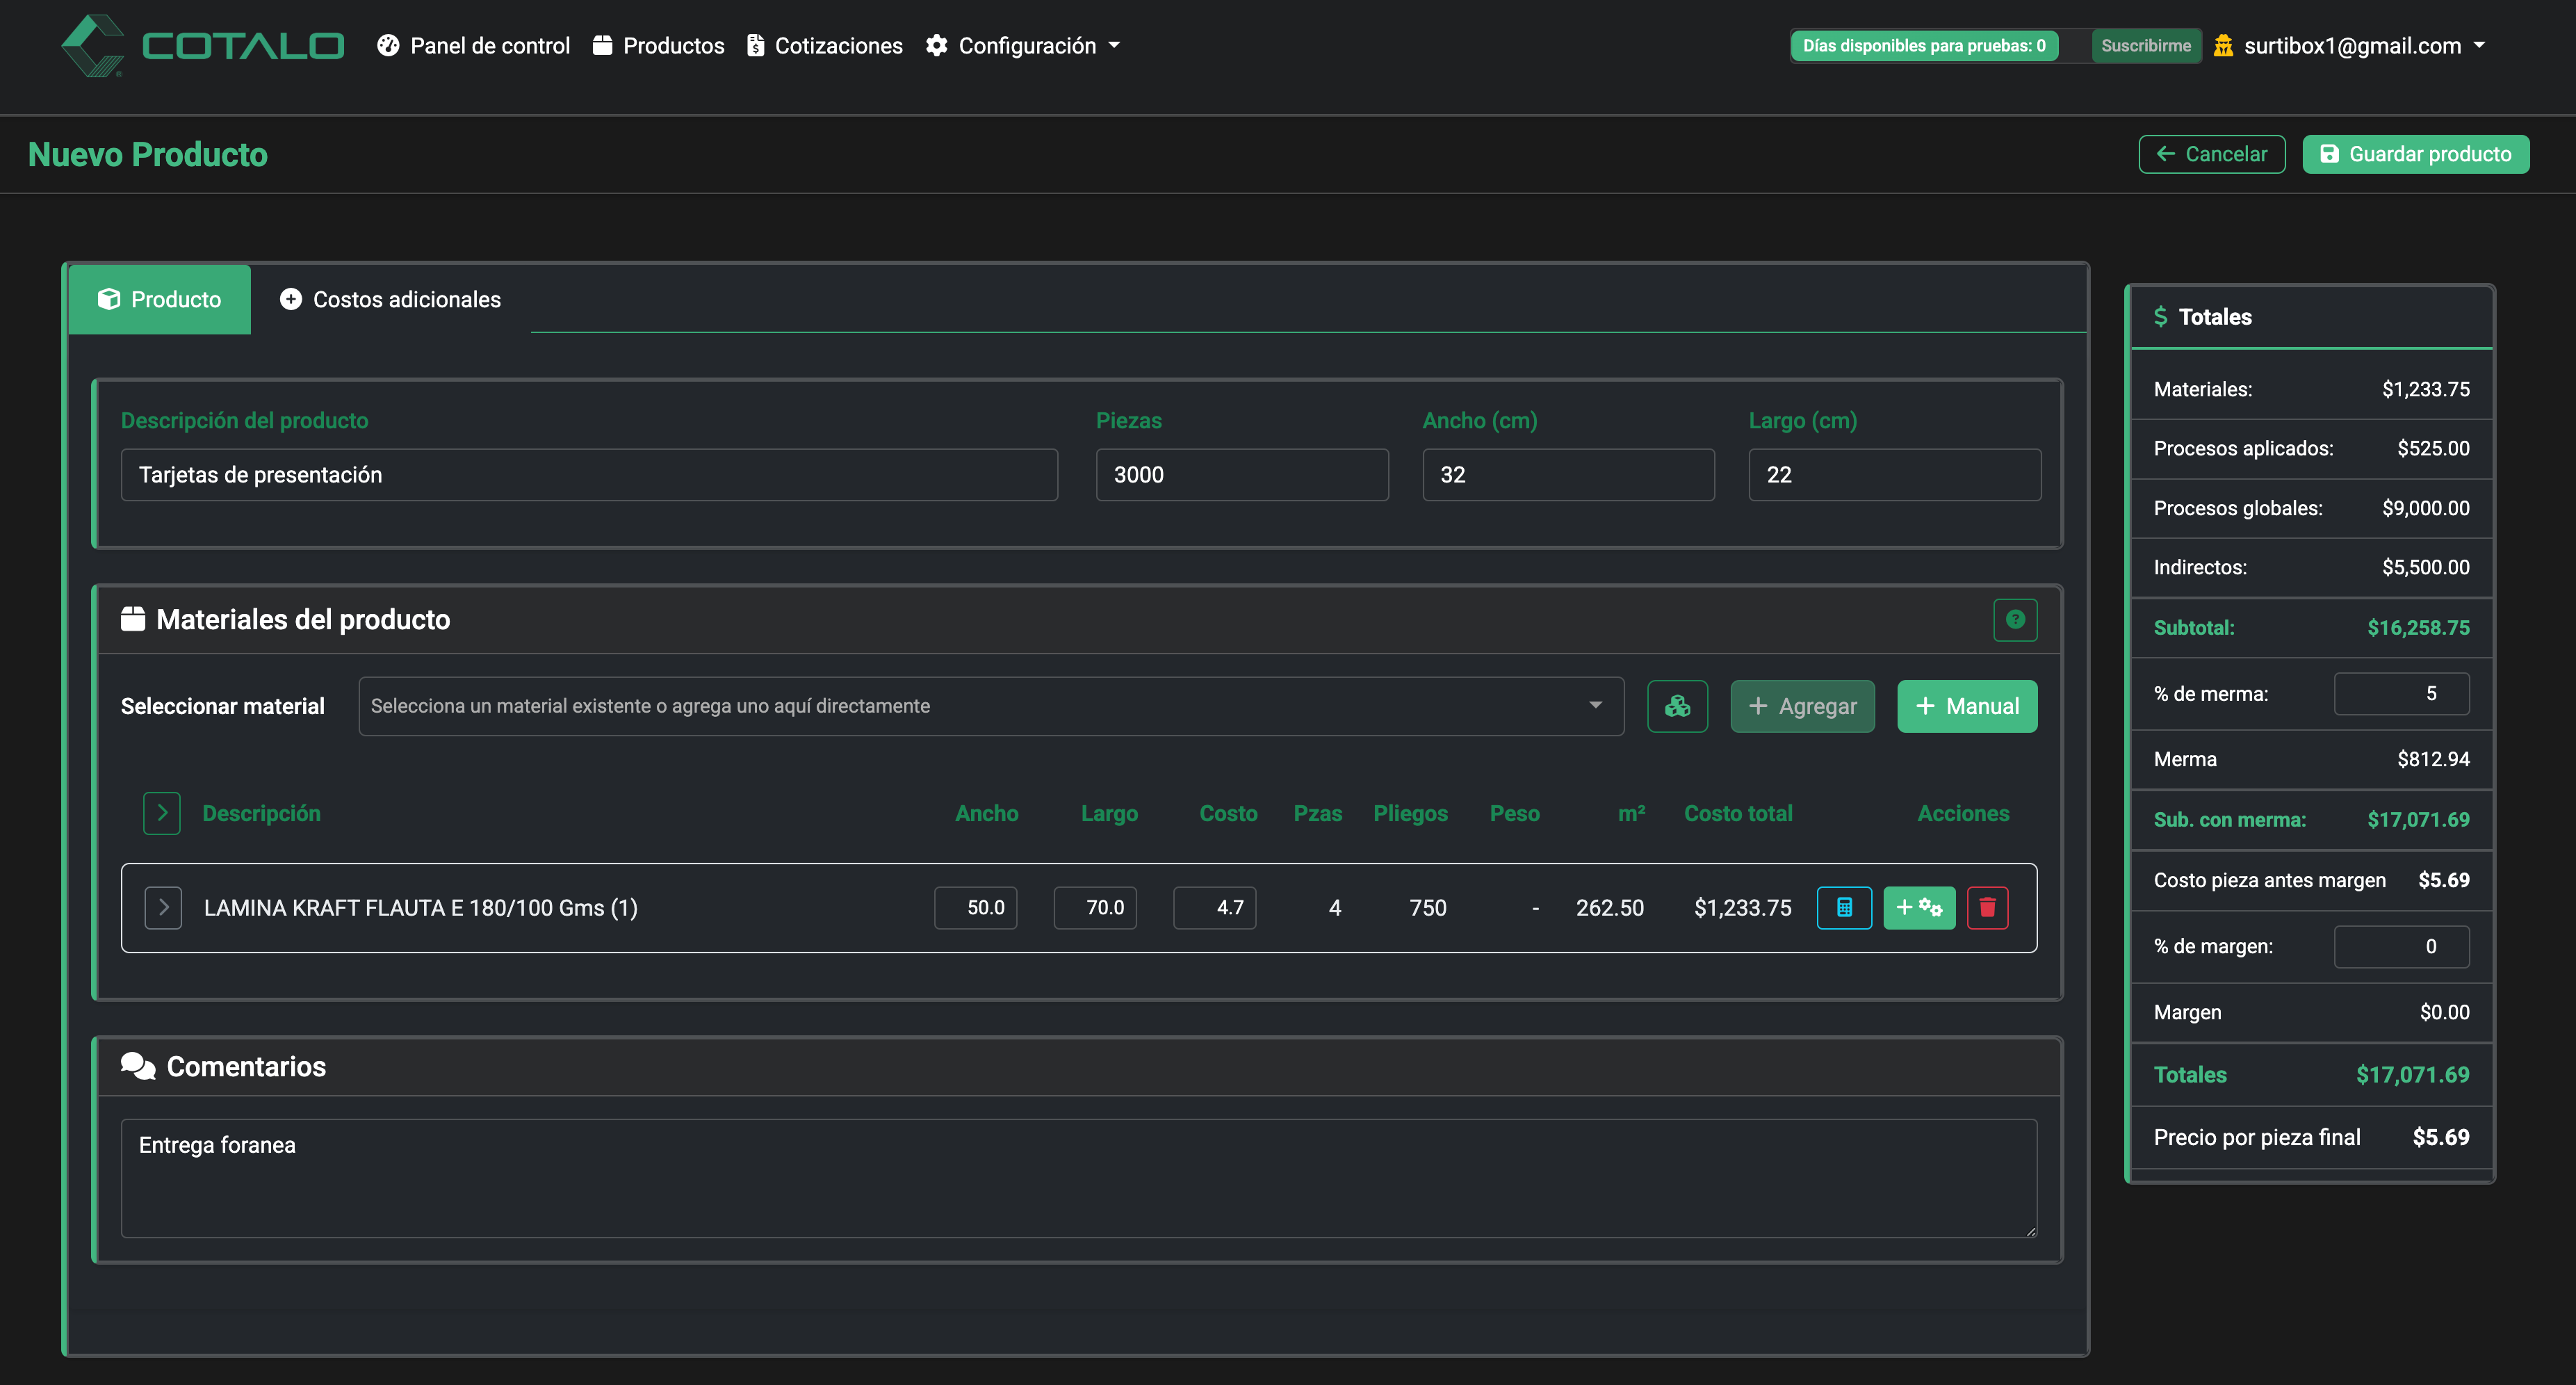Click Guardar producto button
Viewport: 2576px width, 1385px height.
pos(2416,154)
